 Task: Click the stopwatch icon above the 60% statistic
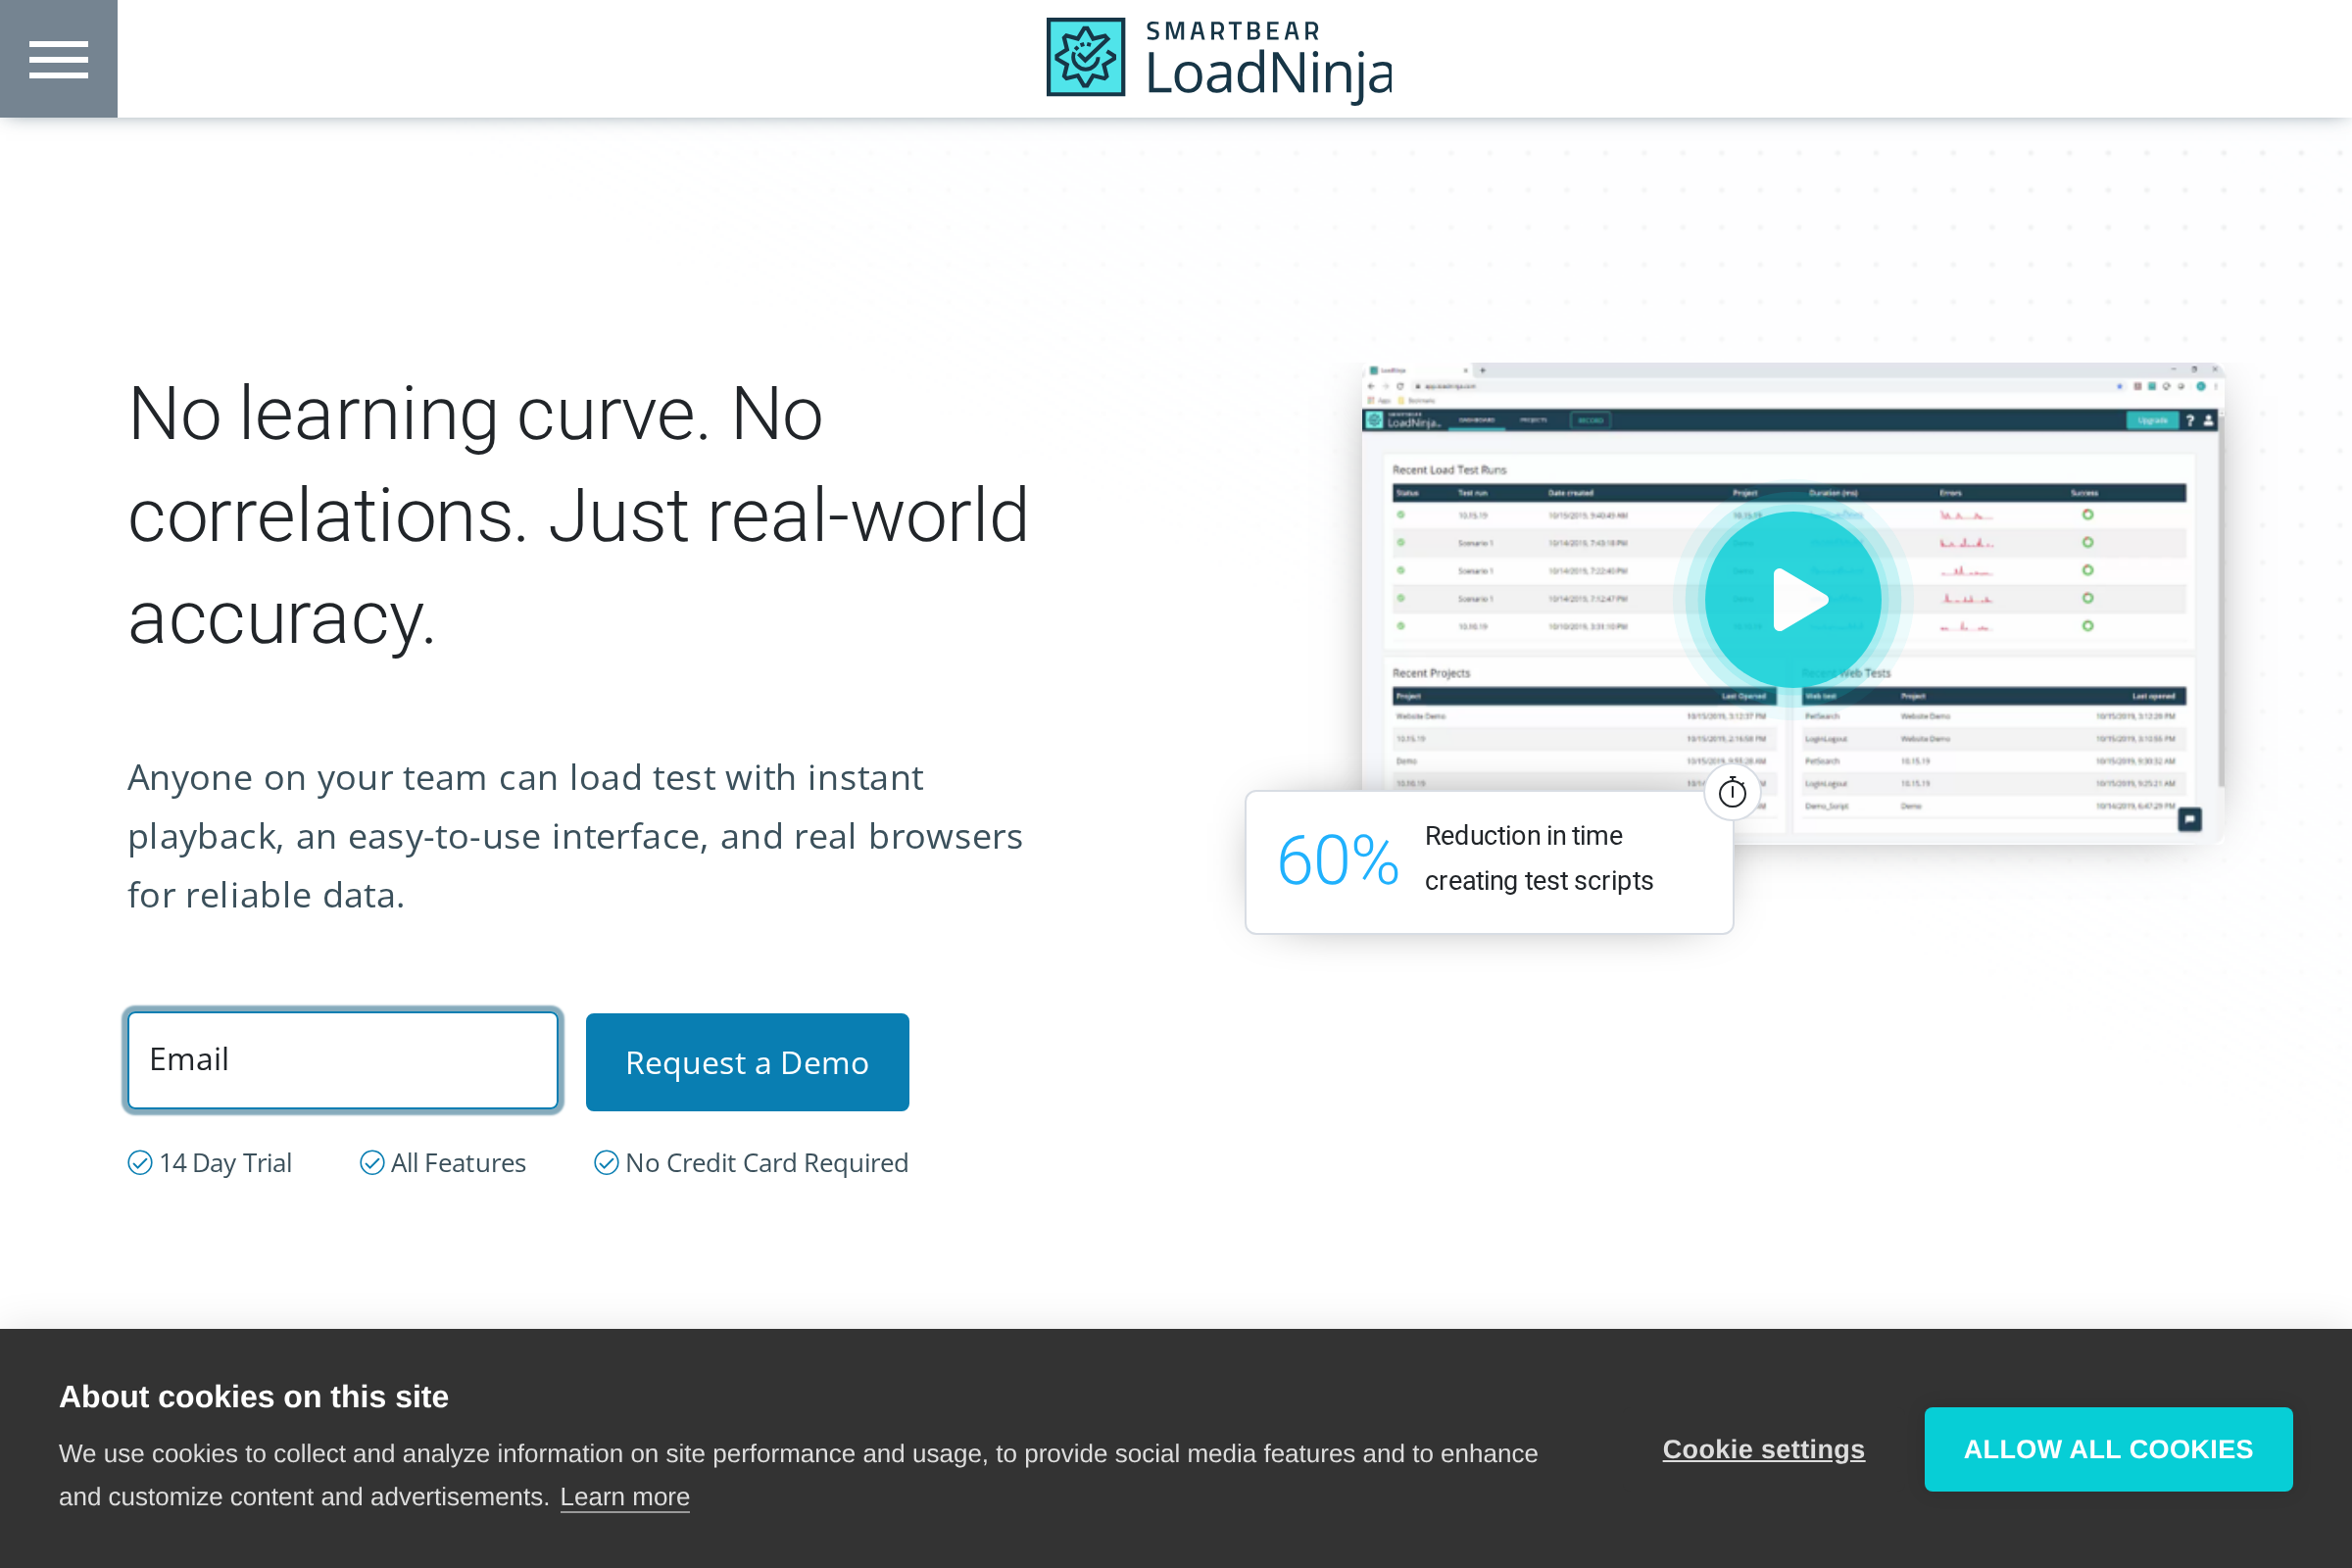coord(1732,790)
